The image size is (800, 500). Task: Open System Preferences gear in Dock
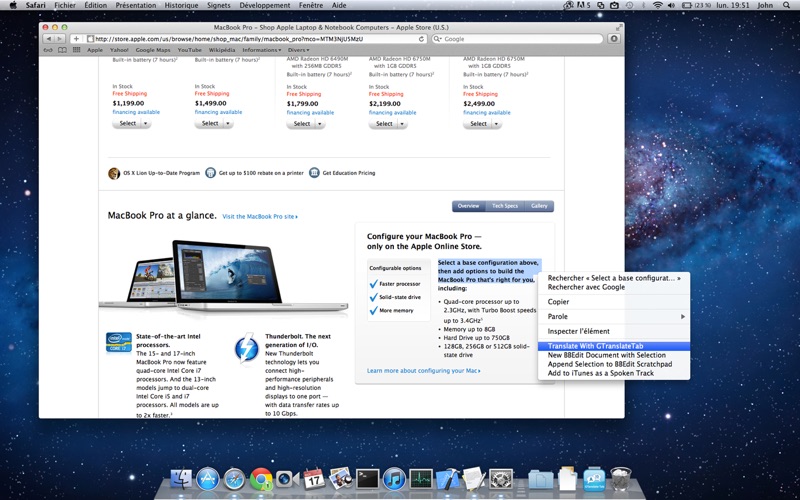pos(501,479)
